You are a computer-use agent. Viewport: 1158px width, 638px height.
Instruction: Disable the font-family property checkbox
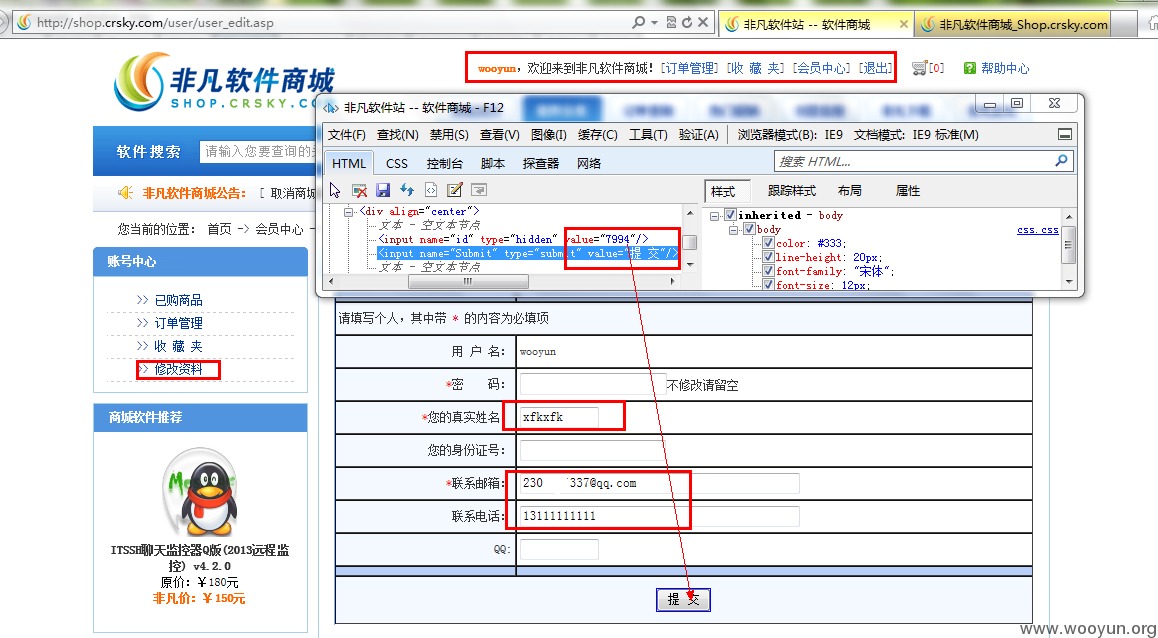point(768,271)
